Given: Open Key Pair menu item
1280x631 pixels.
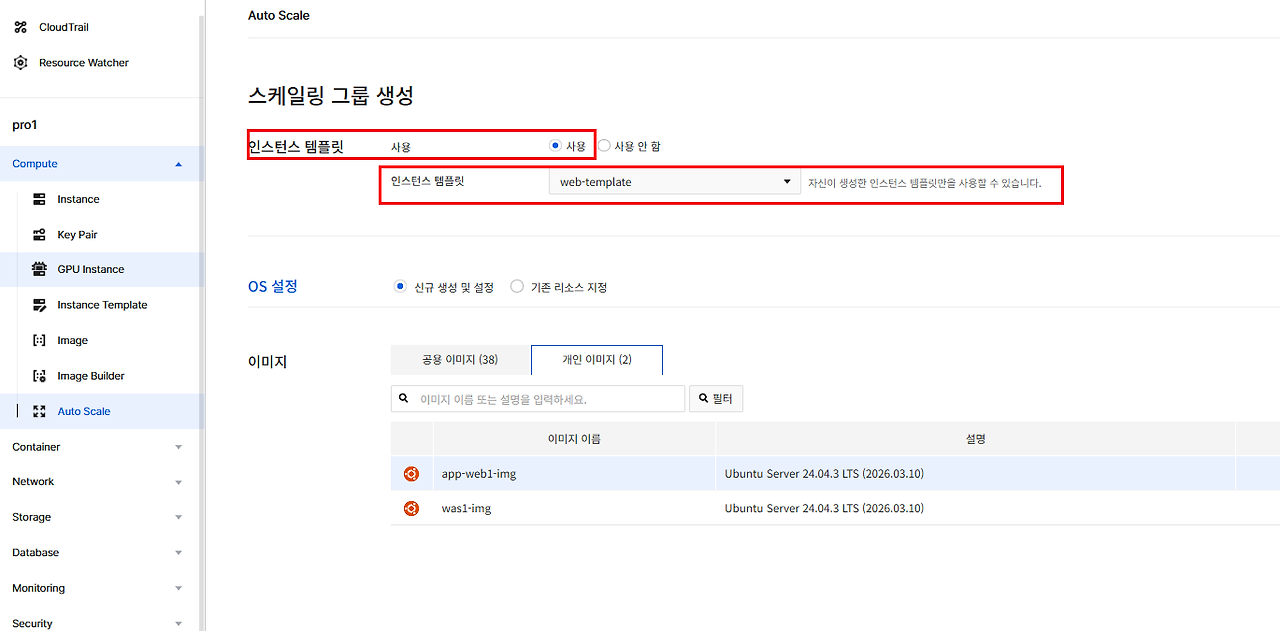Looking at the screenshot, I should tap(77, 235).
